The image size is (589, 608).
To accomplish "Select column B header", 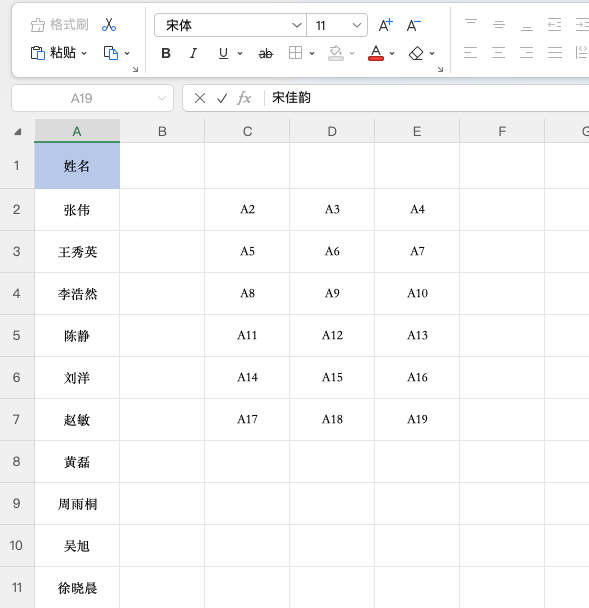I will (x=162, y=131).
